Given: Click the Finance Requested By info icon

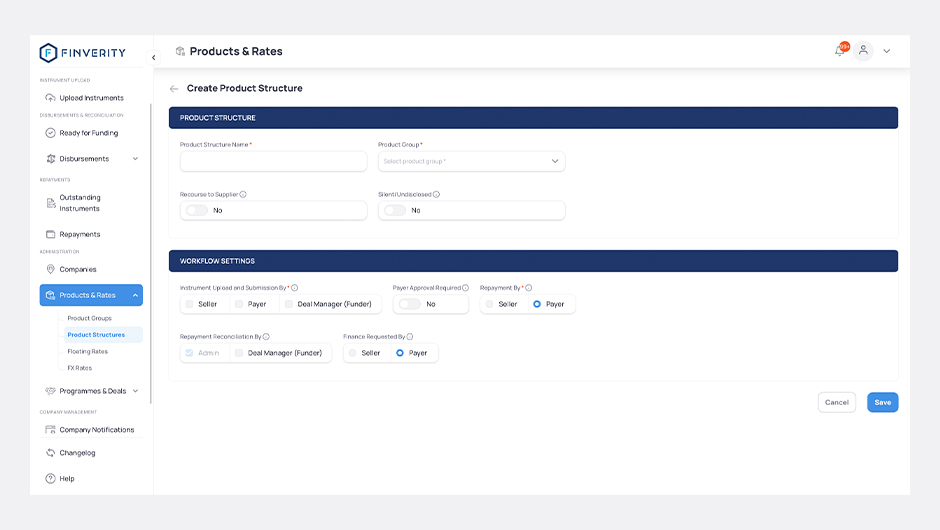Looking at the screenshot, I should coord(410,337).
